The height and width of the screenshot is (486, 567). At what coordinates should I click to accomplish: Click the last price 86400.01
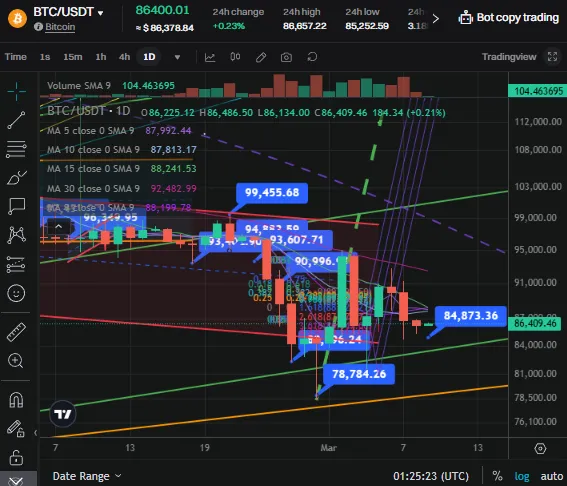click(162, 10)
